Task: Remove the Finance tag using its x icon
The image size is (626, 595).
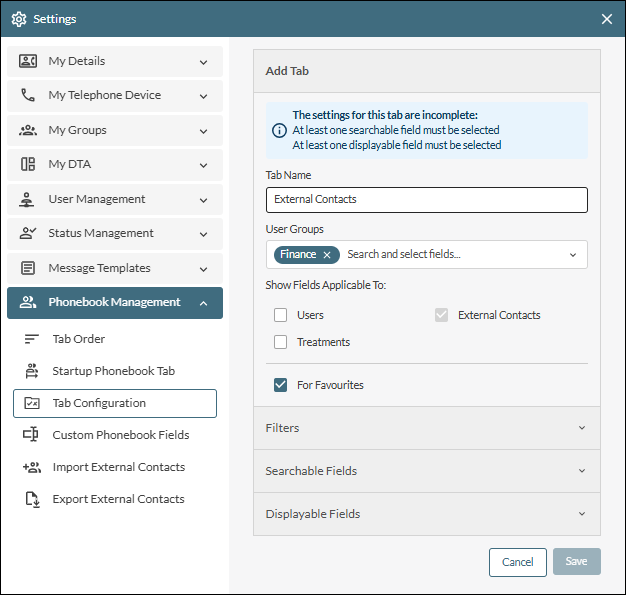Action: pyautogui.click(x=327, y=255)
